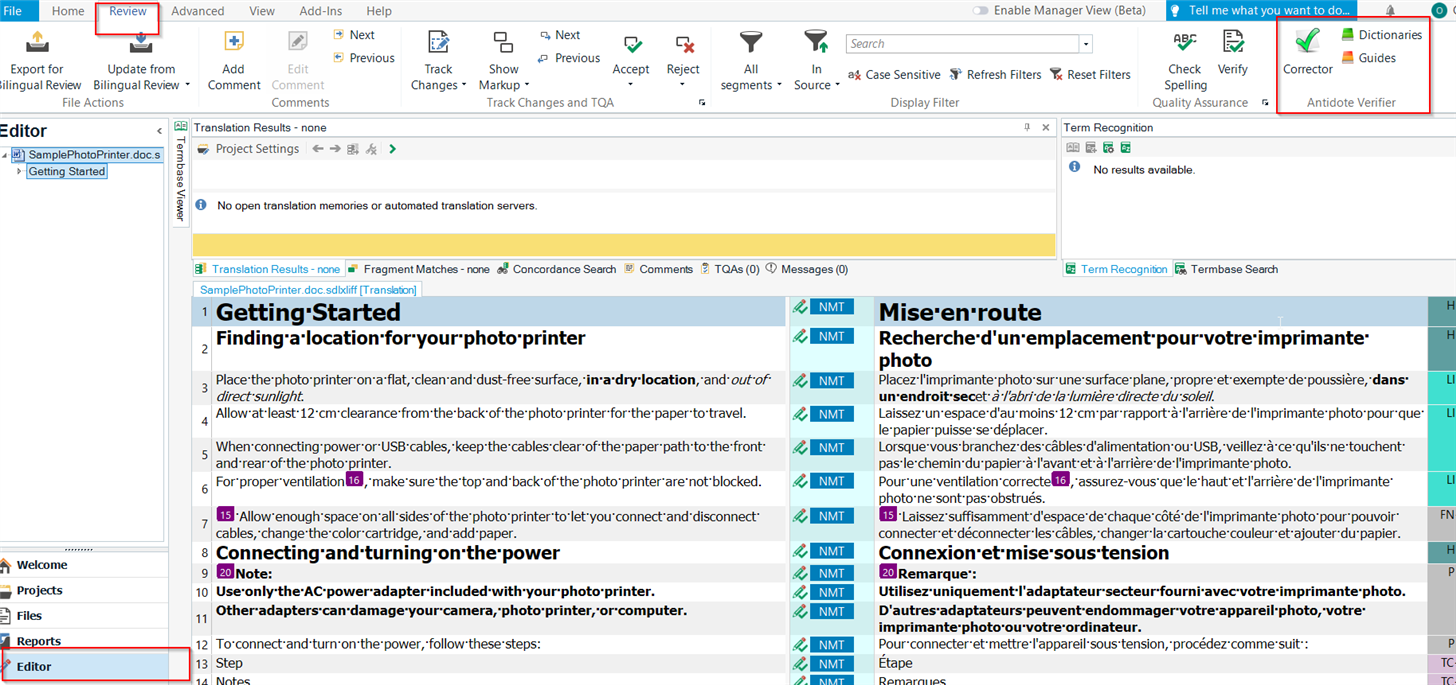Run Check Spelling
The height and width of the screenshot is (685, 1456).
pyautogui.click(x=1185, y=61)
